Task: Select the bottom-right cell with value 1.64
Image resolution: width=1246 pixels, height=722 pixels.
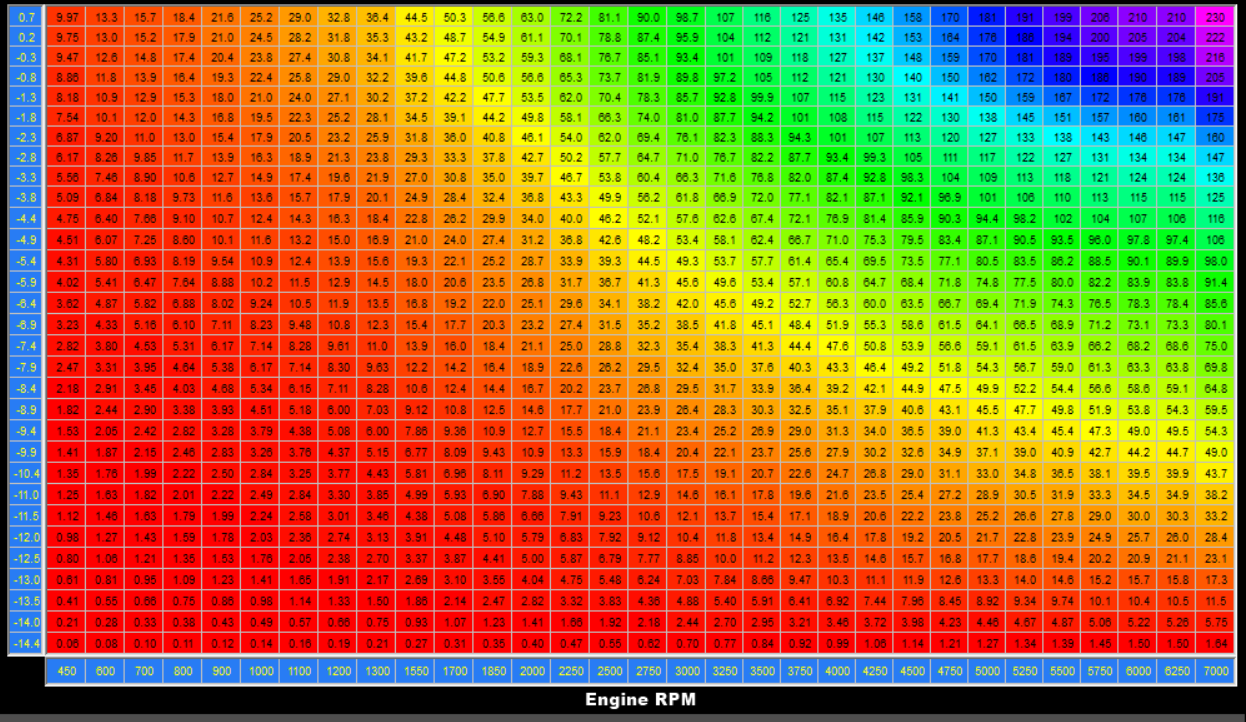Action: pyautogui.click(x=1216, y=643)
